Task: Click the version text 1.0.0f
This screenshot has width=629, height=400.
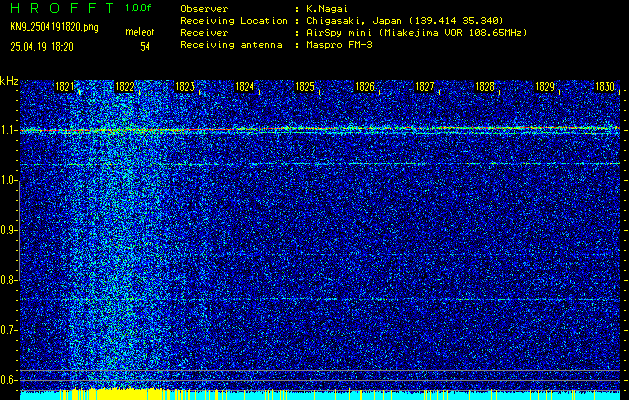Action: 138,8
